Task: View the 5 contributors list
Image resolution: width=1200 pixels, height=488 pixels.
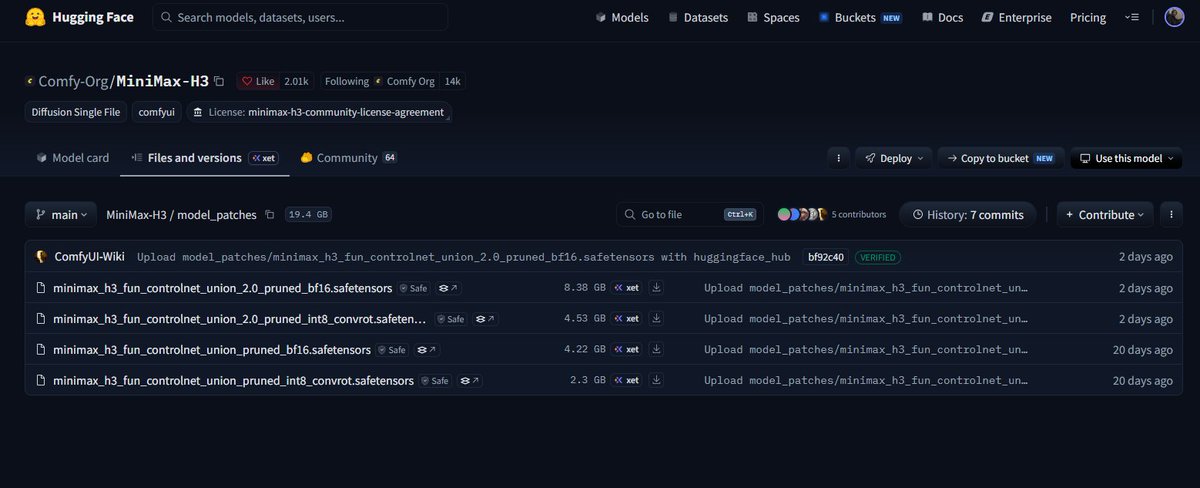Action: click(831, 214)
